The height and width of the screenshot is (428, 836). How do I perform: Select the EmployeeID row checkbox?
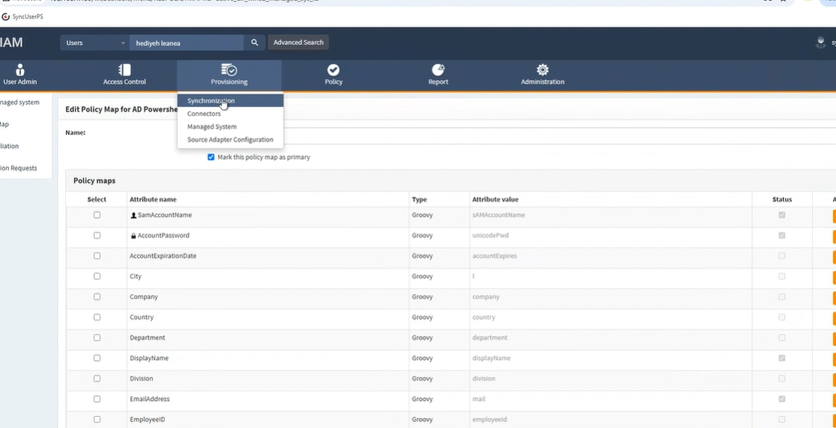pos(97,419)
